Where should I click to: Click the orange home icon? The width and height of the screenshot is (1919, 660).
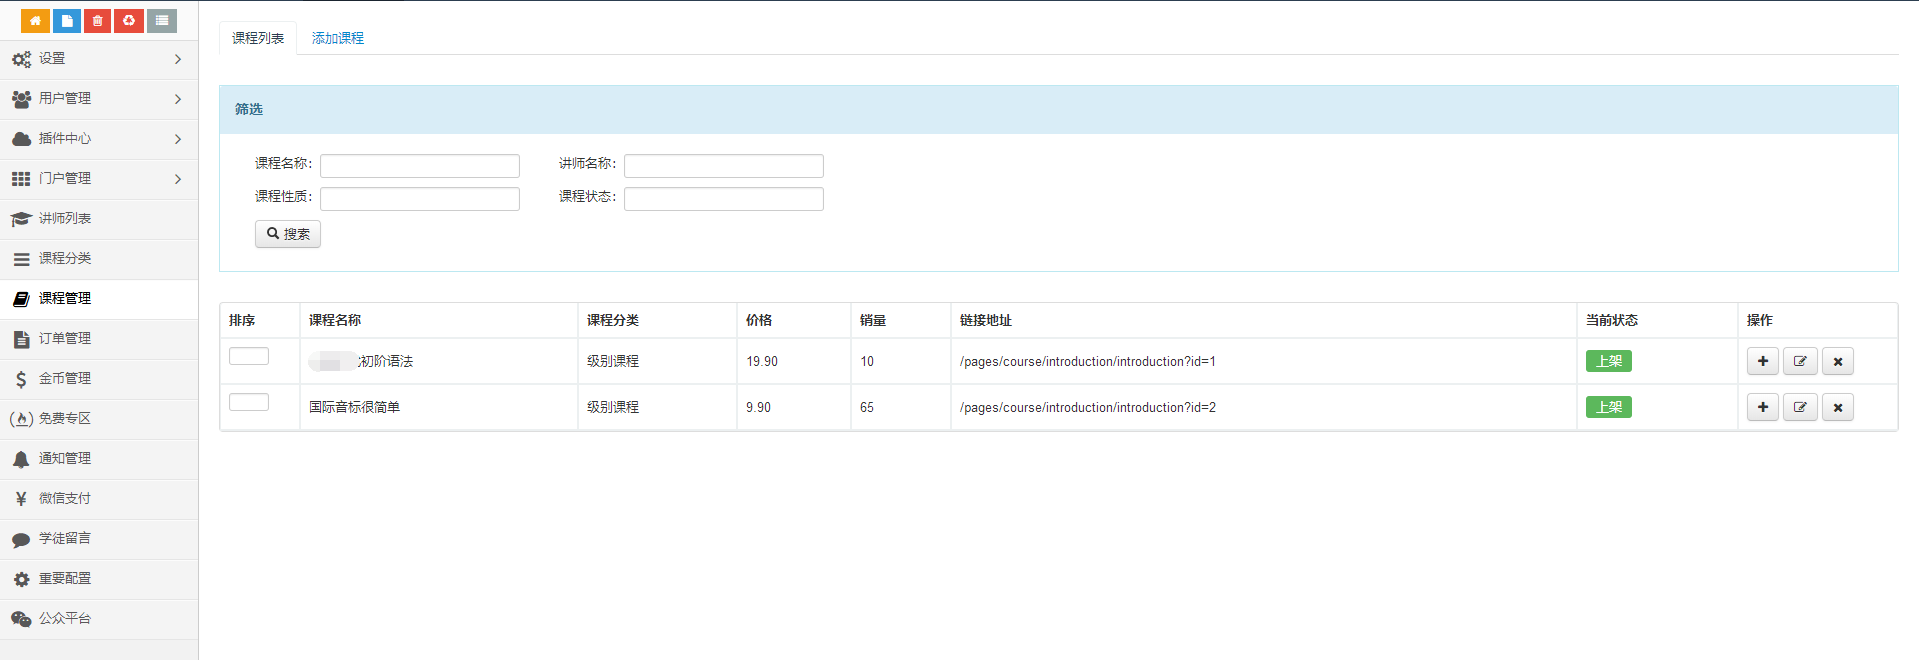[x=35, y=20]
